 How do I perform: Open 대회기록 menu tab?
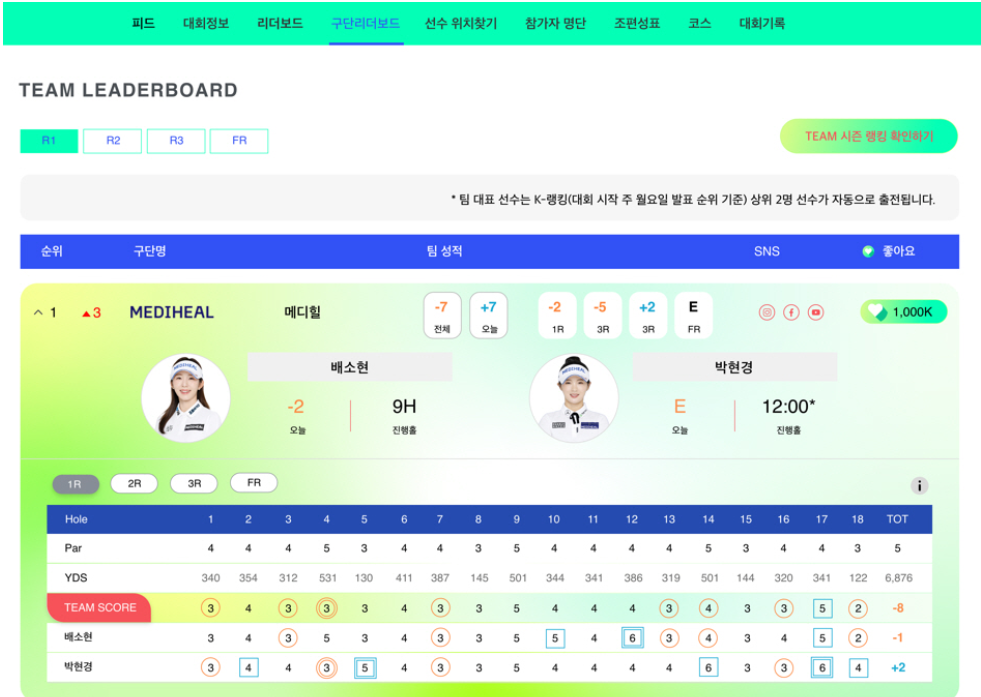click(762, 23)
